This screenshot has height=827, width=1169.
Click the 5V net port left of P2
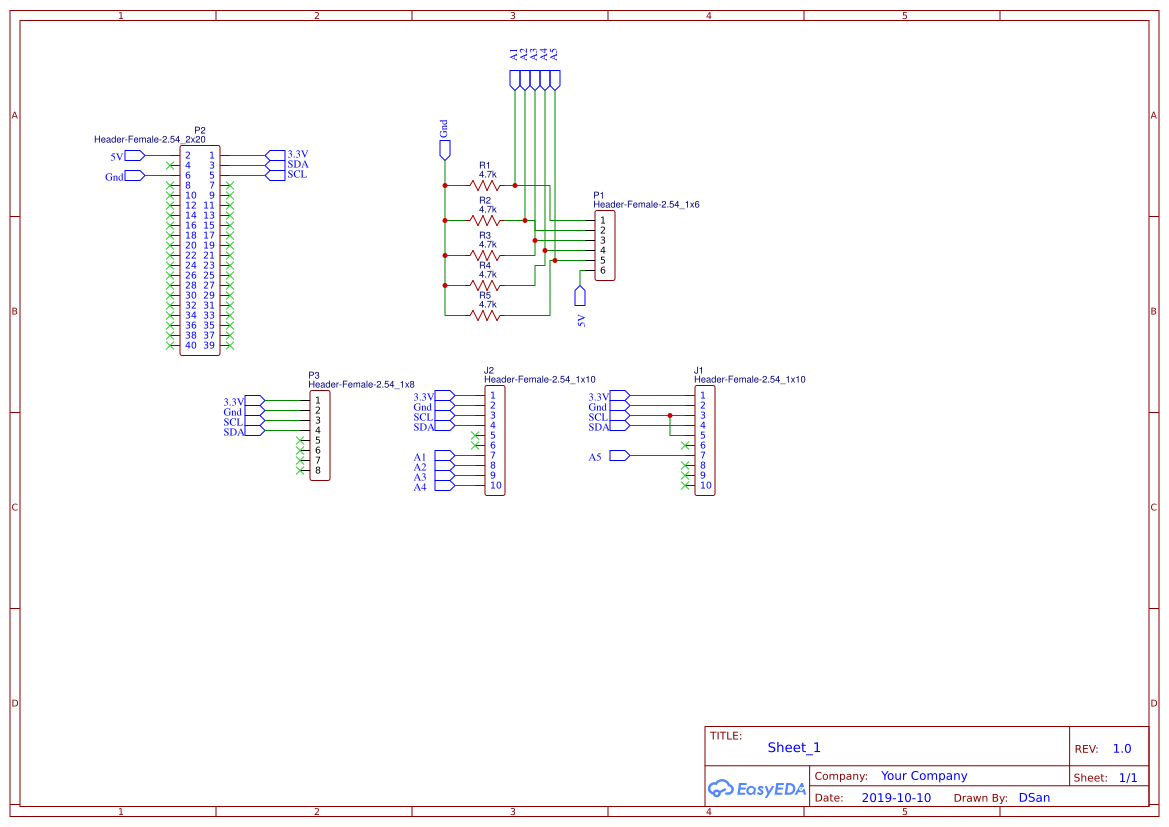click(x=135, y=156)
